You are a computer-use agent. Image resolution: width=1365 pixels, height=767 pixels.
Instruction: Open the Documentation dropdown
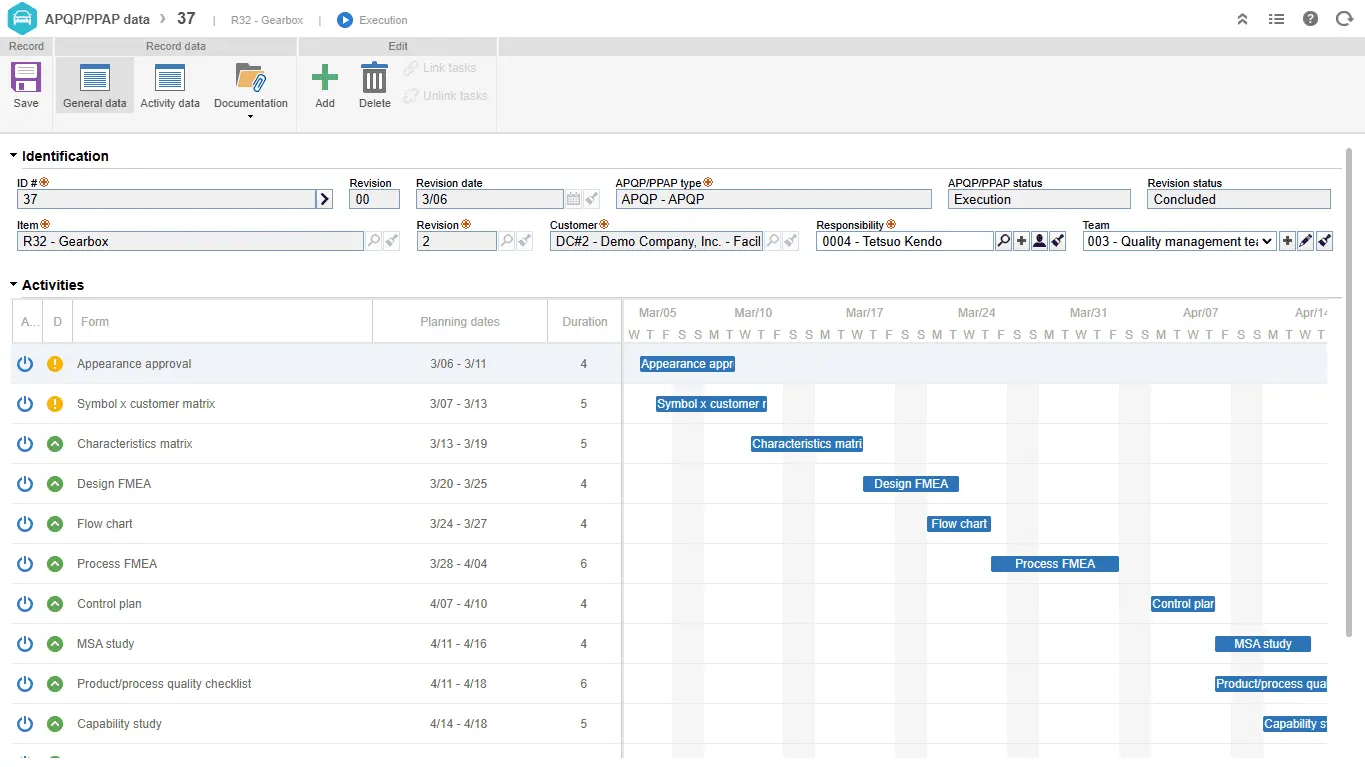pyautogui.click(x=250, y=90)
